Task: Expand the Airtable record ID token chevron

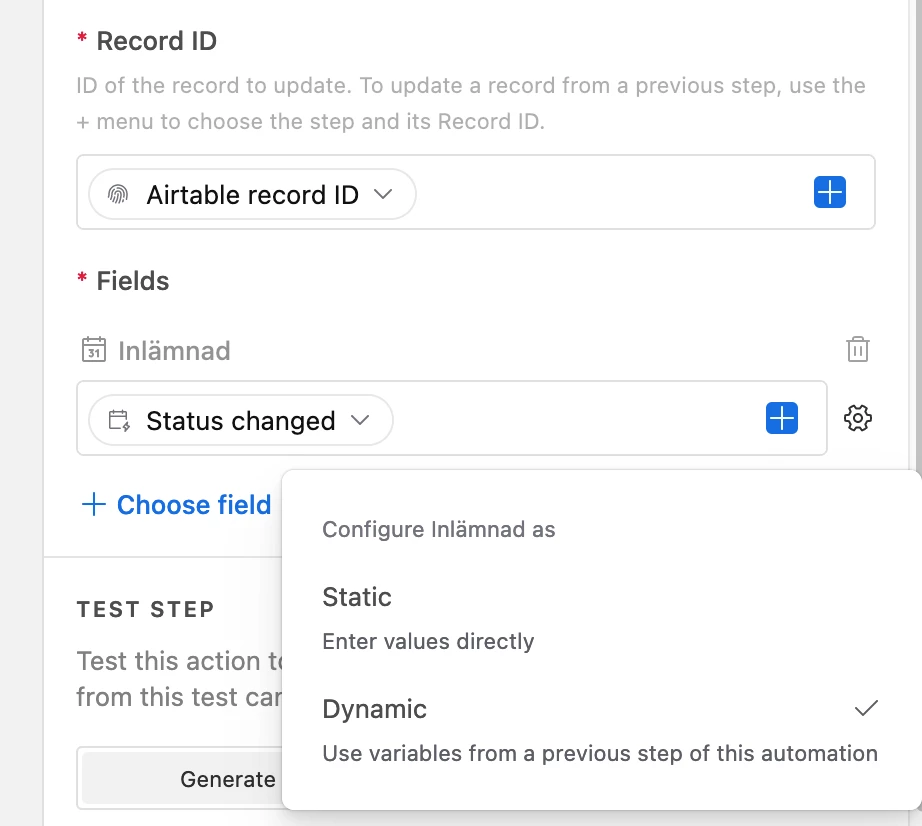Action: pyautogui.click(x=382, y=194)
